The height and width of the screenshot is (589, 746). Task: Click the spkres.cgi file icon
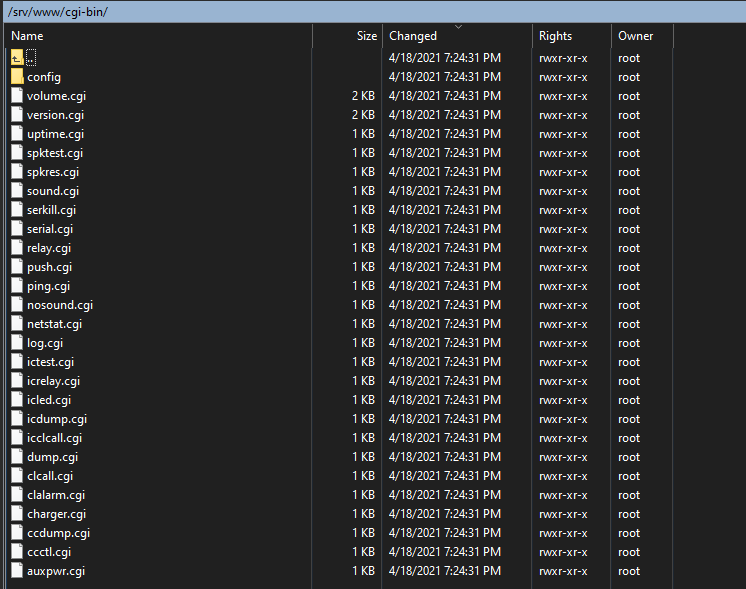[17, 172]
